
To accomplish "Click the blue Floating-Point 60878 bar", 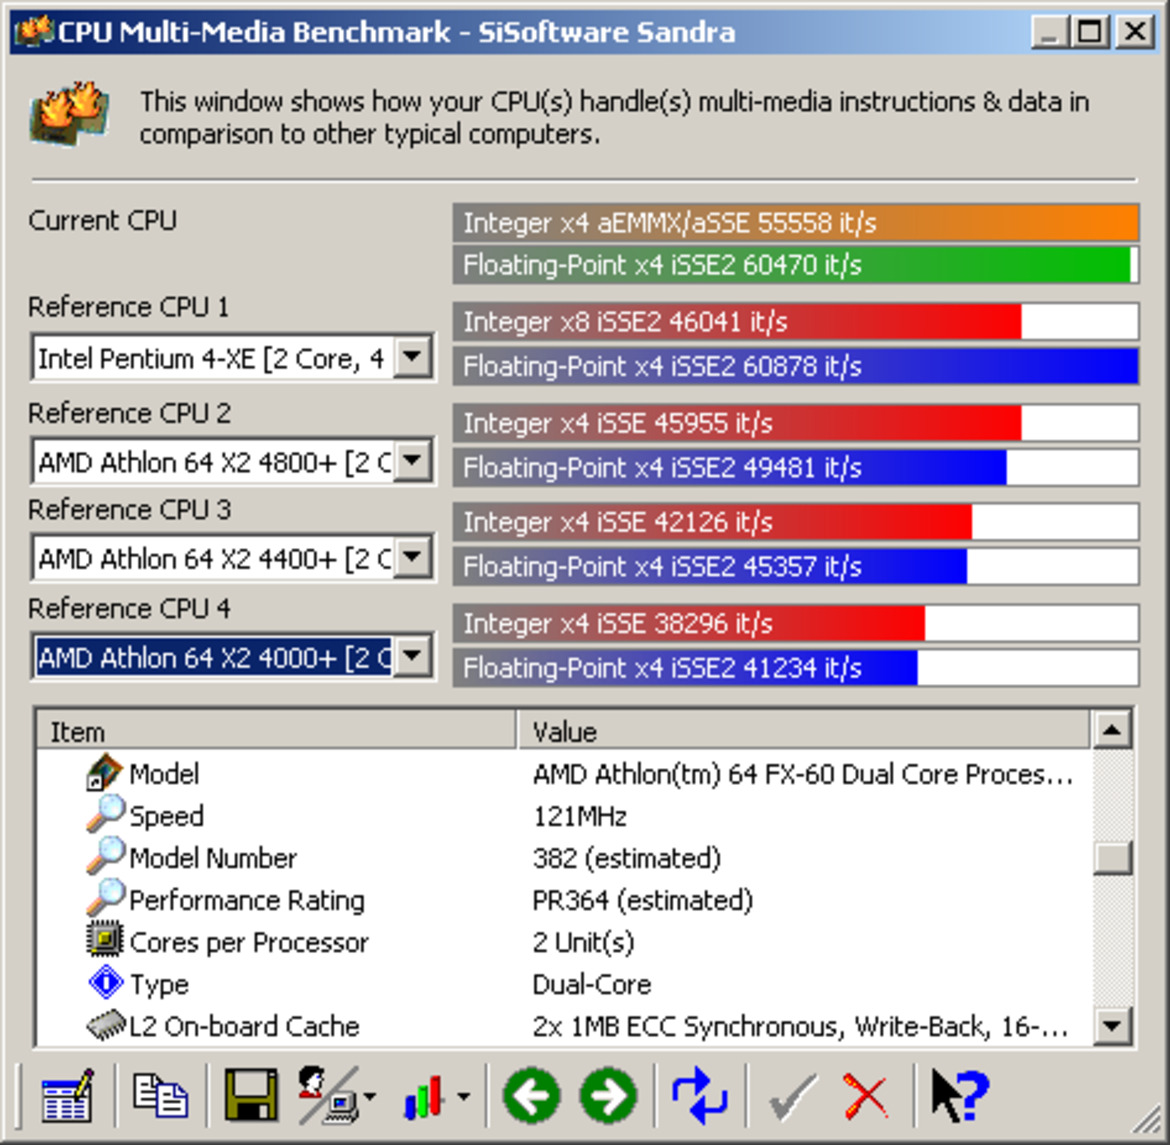I will point(795,366).
